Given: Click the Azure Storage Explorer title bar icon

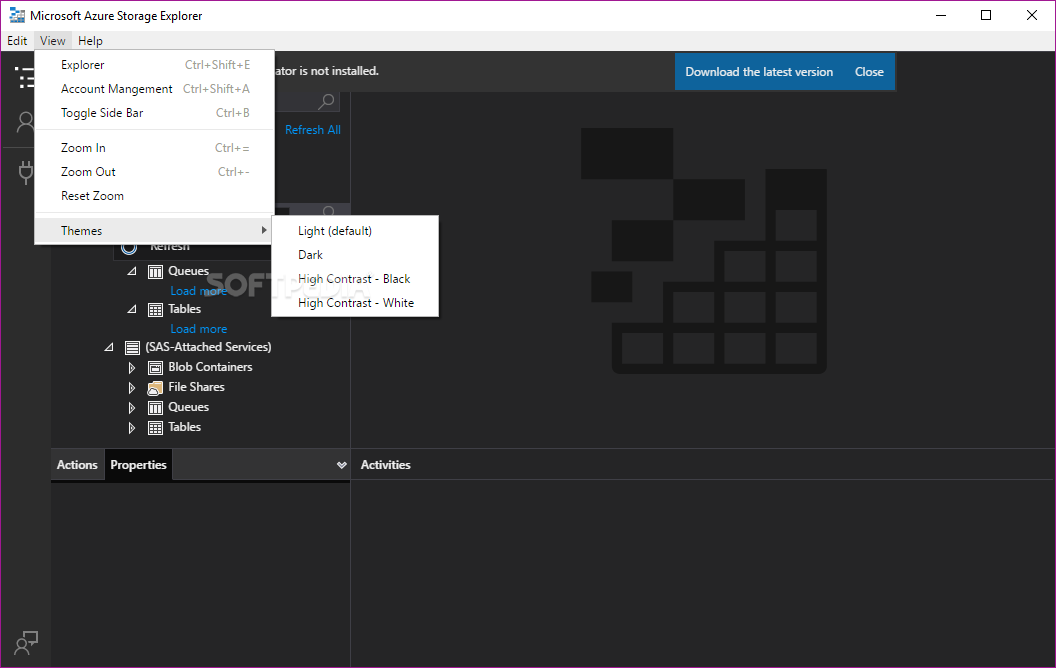Looking at the screenshot, I should tap(17, 15).
